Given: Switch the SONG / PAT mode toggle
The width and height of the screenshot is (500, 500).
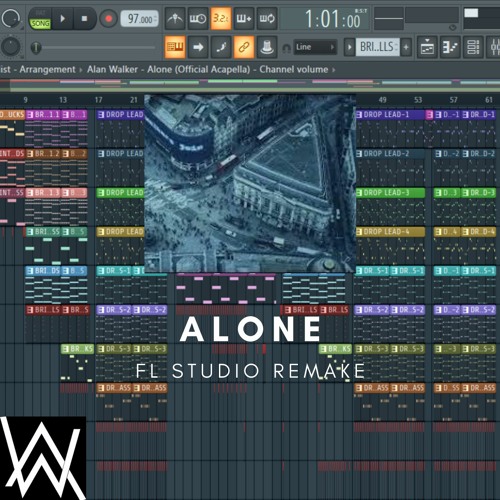Looking at the screenshot, I should tap(40, 19).
